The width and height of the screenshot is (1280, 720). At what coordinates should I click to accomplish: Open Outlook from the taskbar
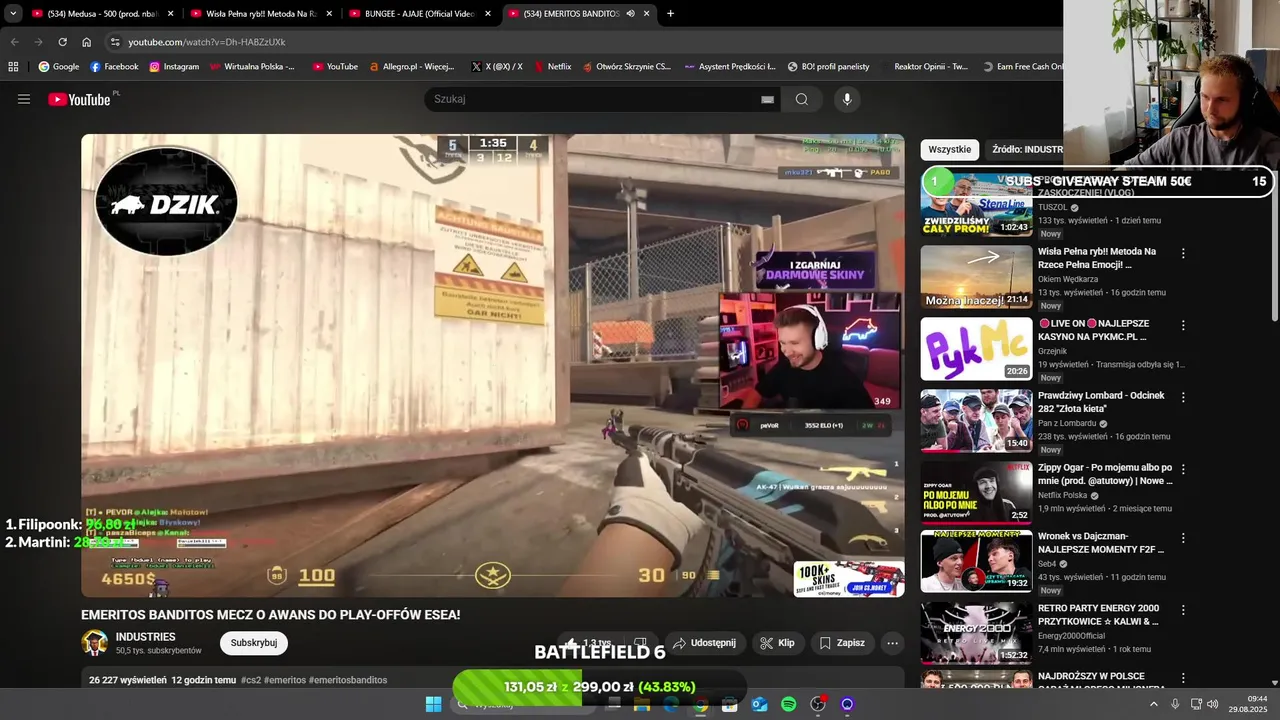tap(759, 704)
